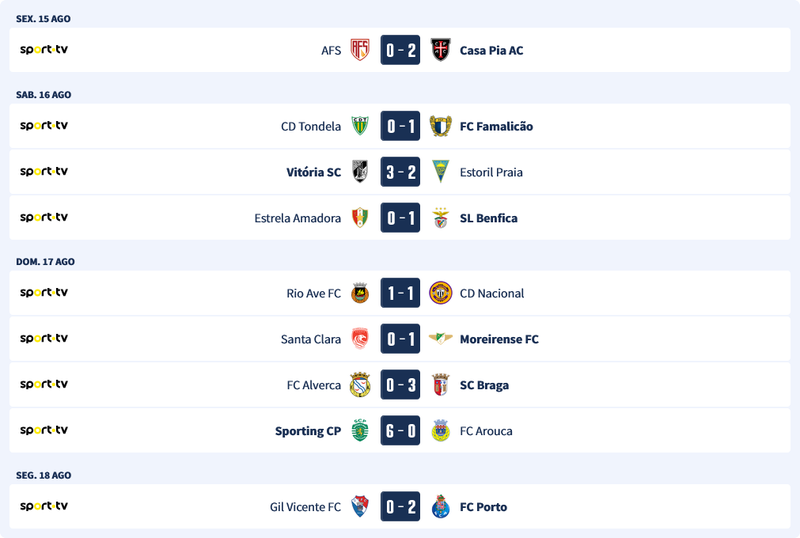The height and width of the screenshot is (538, 800).
Task: Open the Rio Ave 1-1 score box
Action: coord(400,293)
